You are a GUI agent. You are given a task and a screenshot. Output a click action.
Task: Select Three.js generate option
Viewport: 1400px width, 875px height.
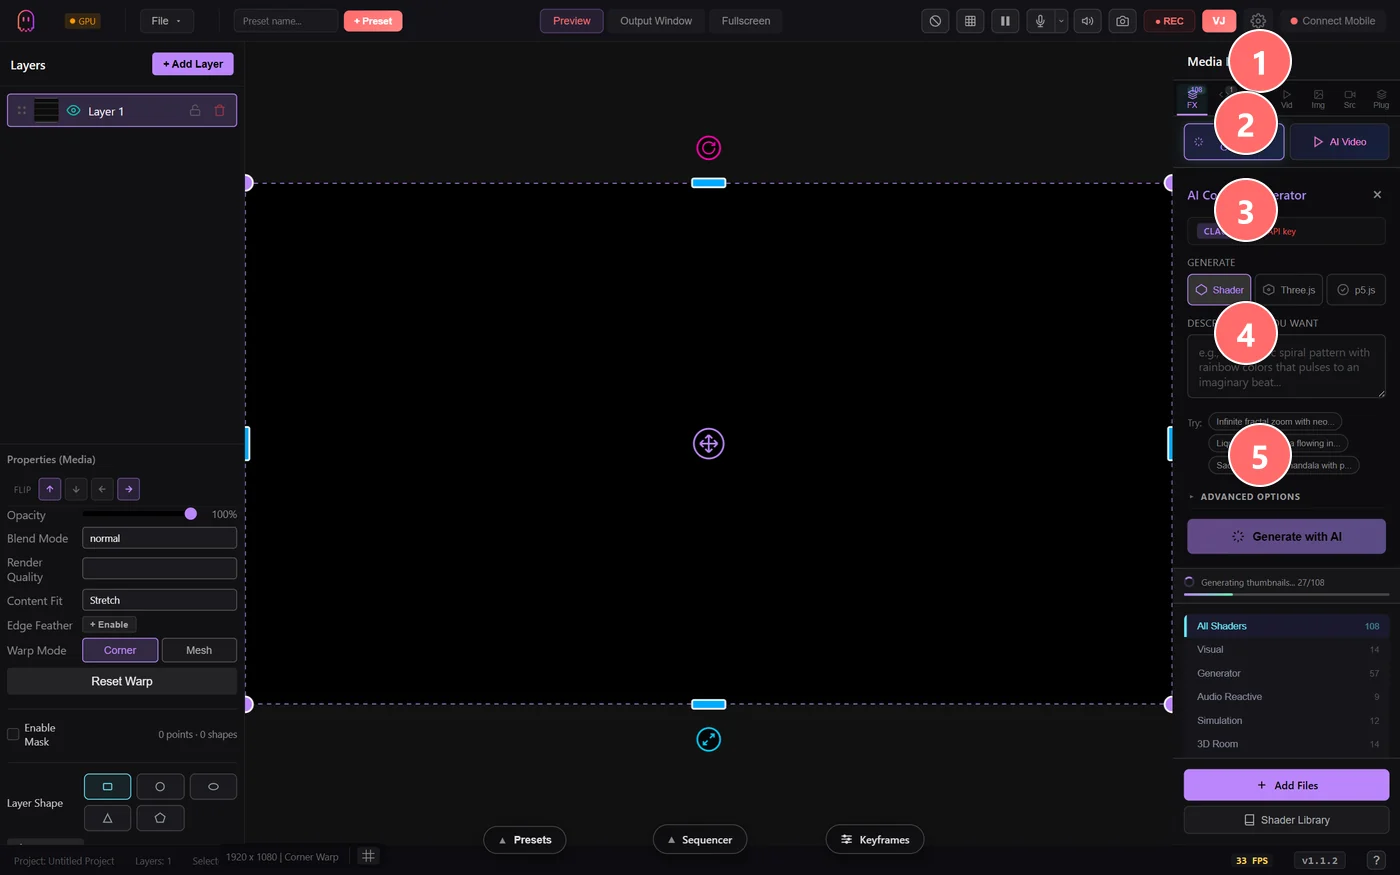click(1289, 290)
